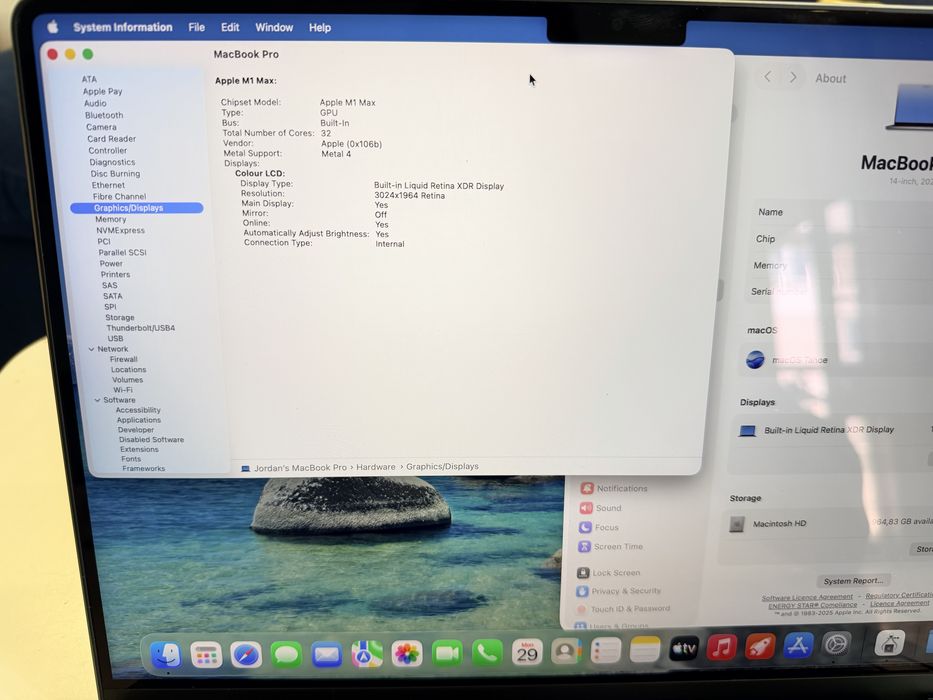Select Thunderbolt/USB4 in sidebar

140,328
